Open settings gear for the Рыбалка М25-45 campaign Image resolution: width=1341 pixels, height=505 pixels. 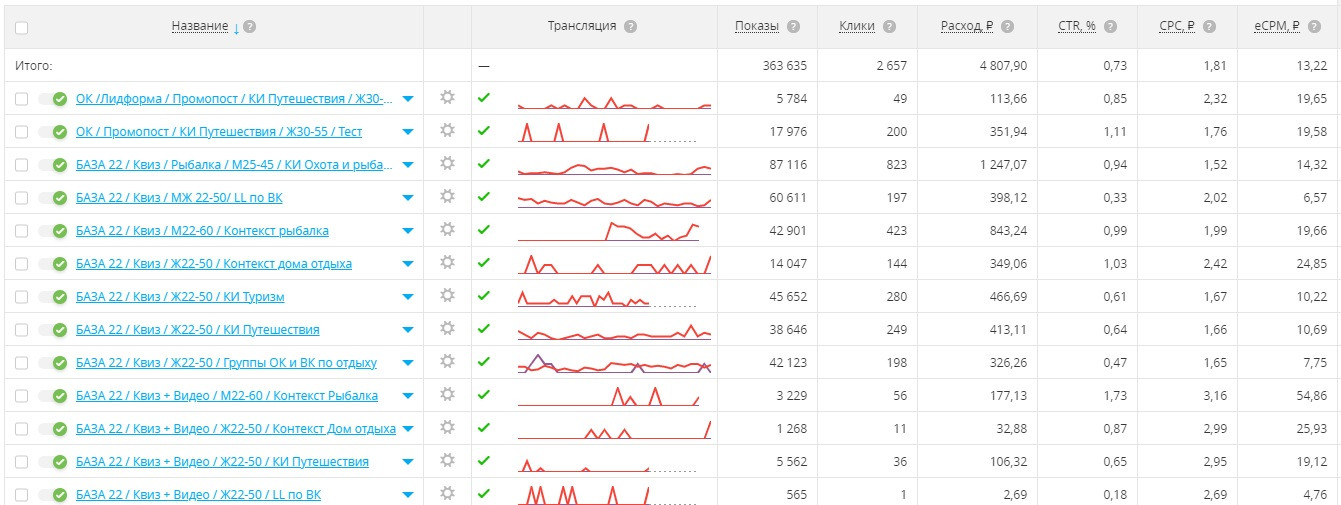447,164
